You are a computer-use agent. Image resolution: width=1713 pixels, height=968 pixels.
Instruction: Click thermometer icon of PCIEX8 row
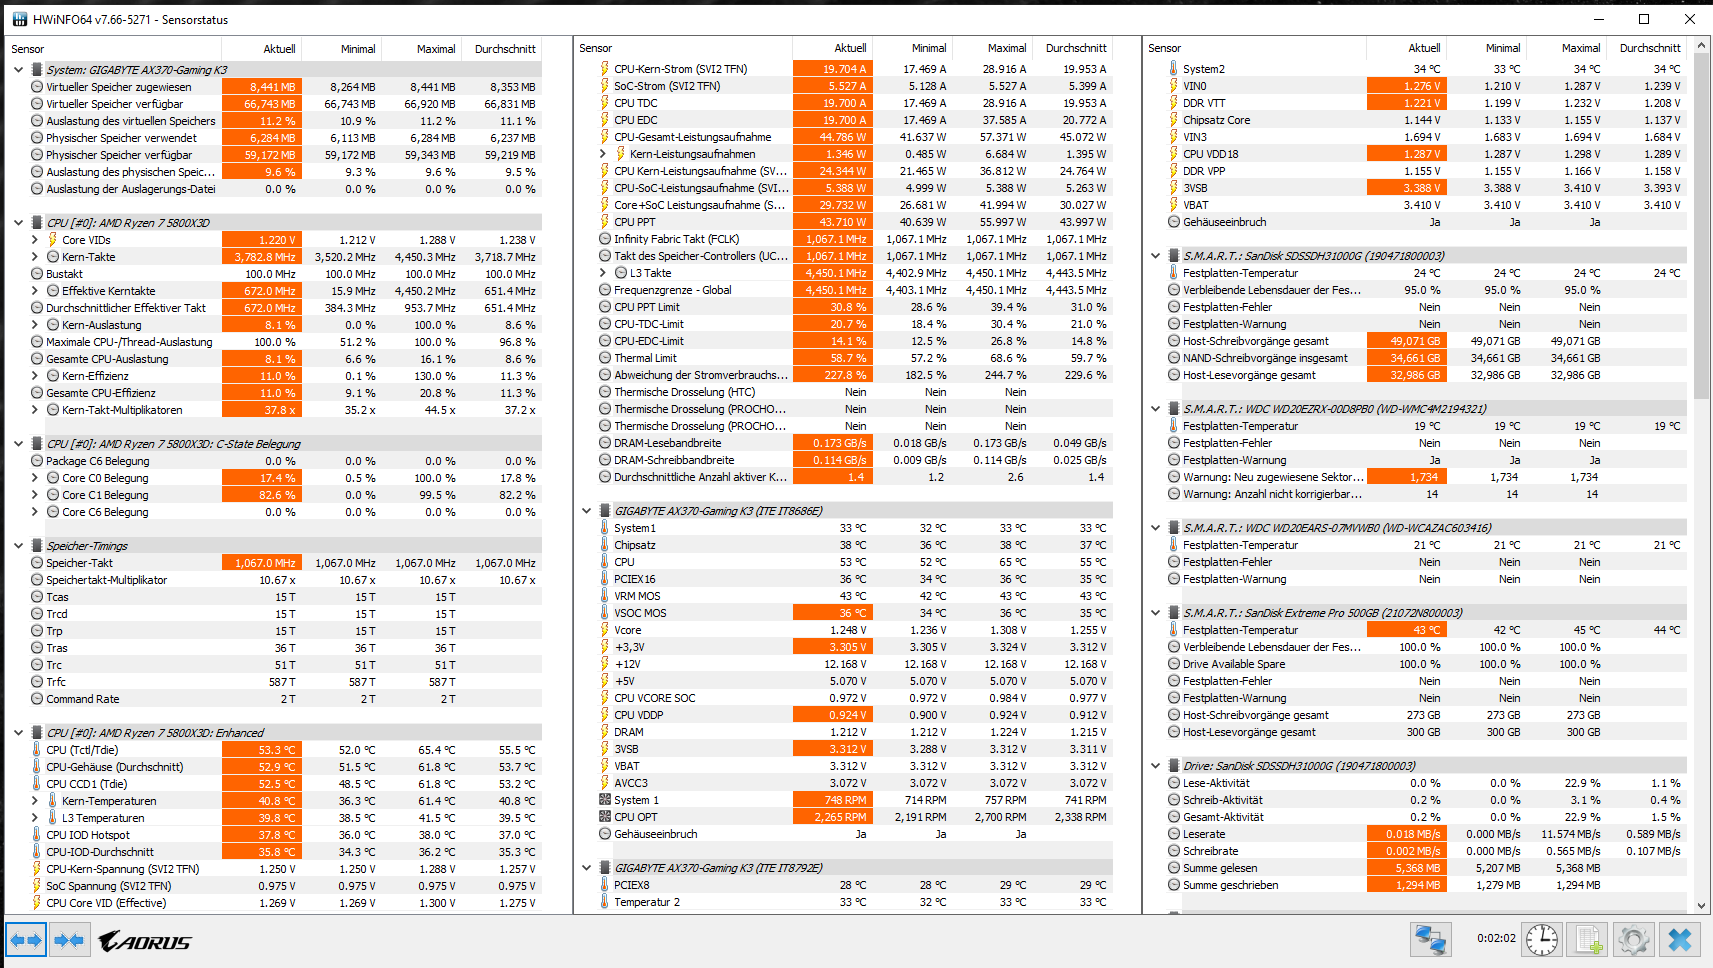[x=605, y=885]
